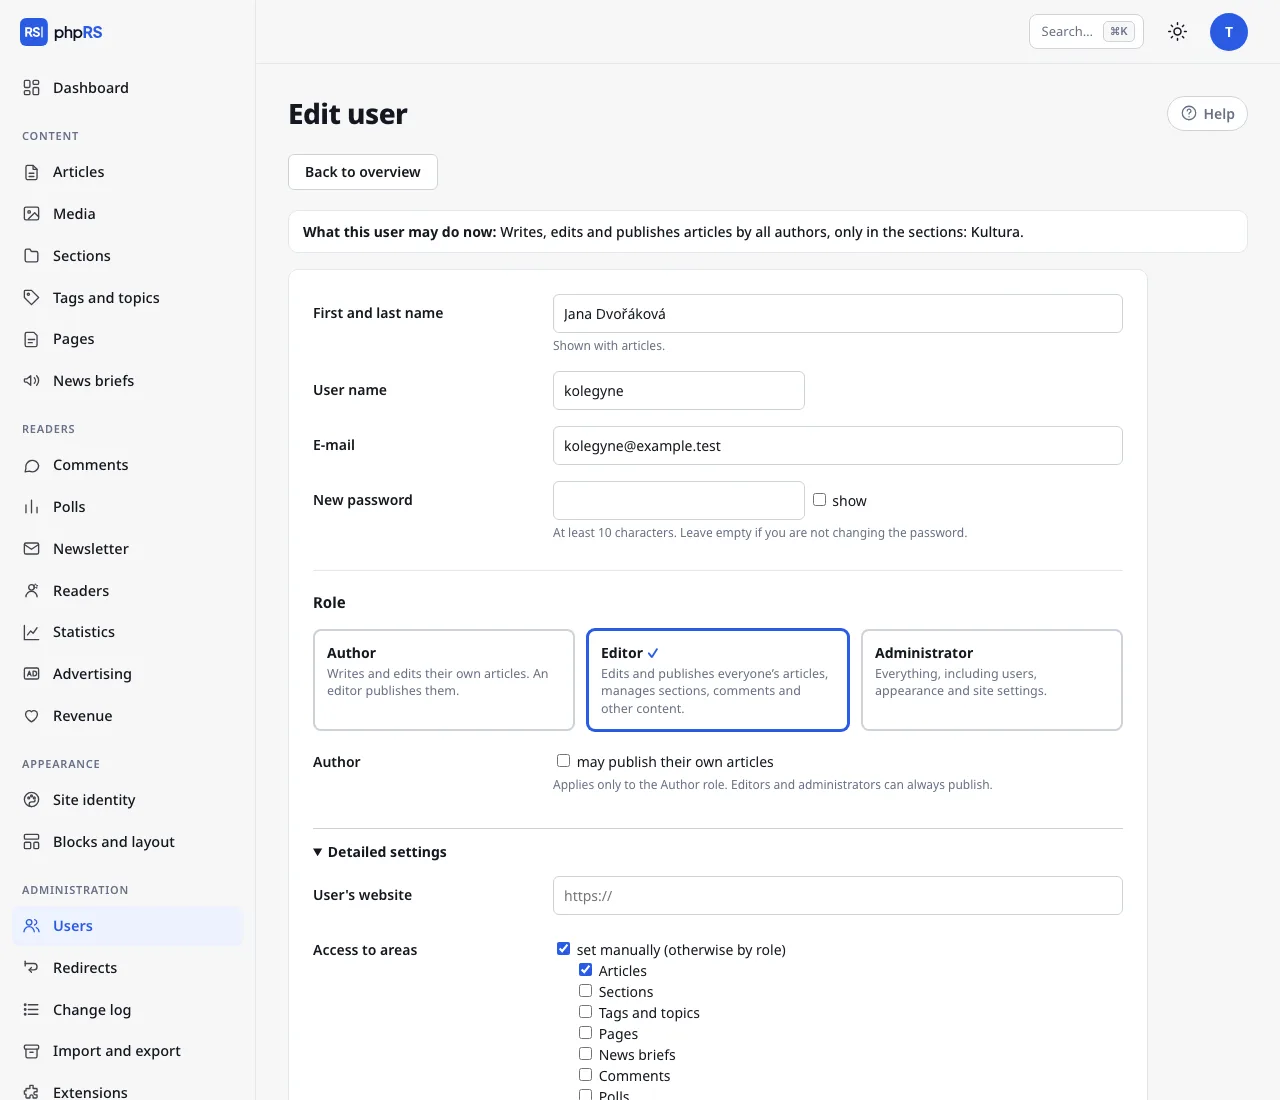1280x1100 pixels.
Task: Select the Editor role card
Action: [x=718, y=680]
